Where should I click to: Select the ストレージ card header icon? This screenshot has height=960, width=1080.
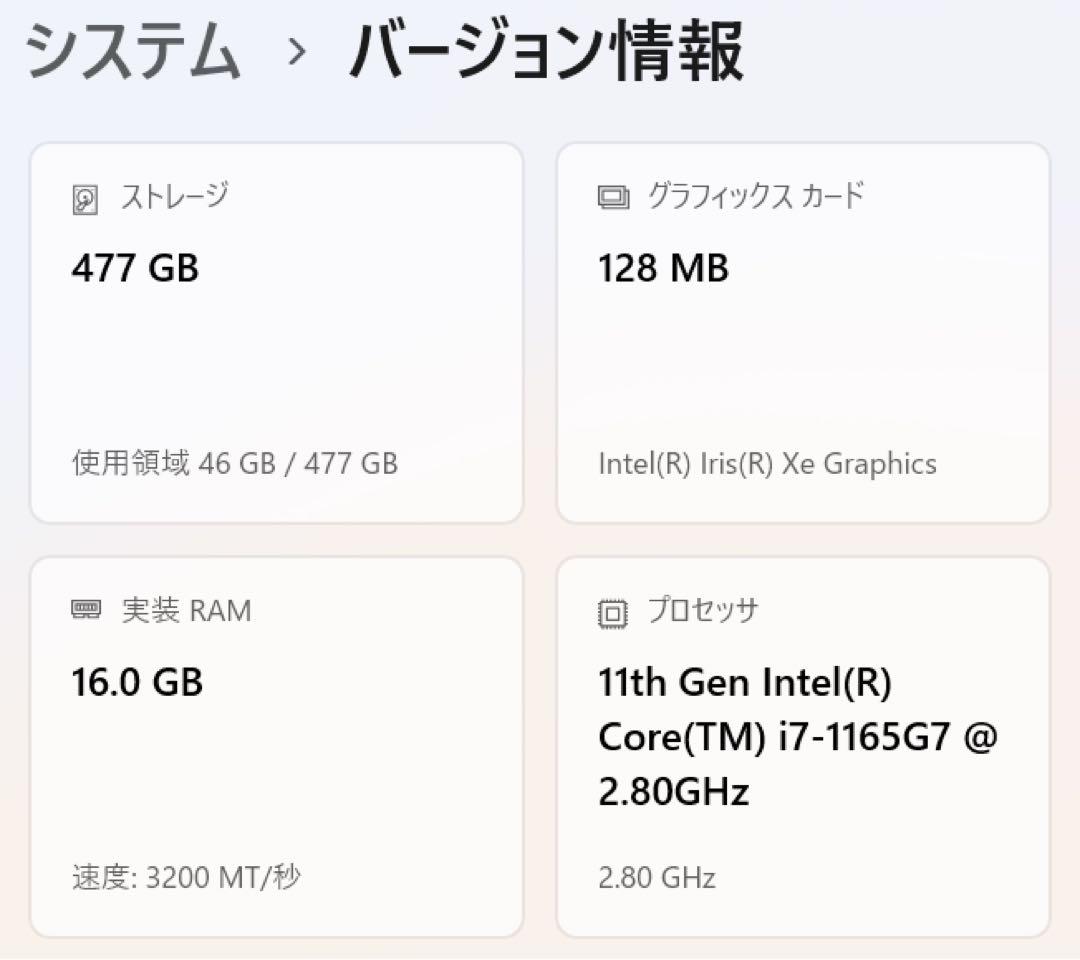[x=84, y=196]
